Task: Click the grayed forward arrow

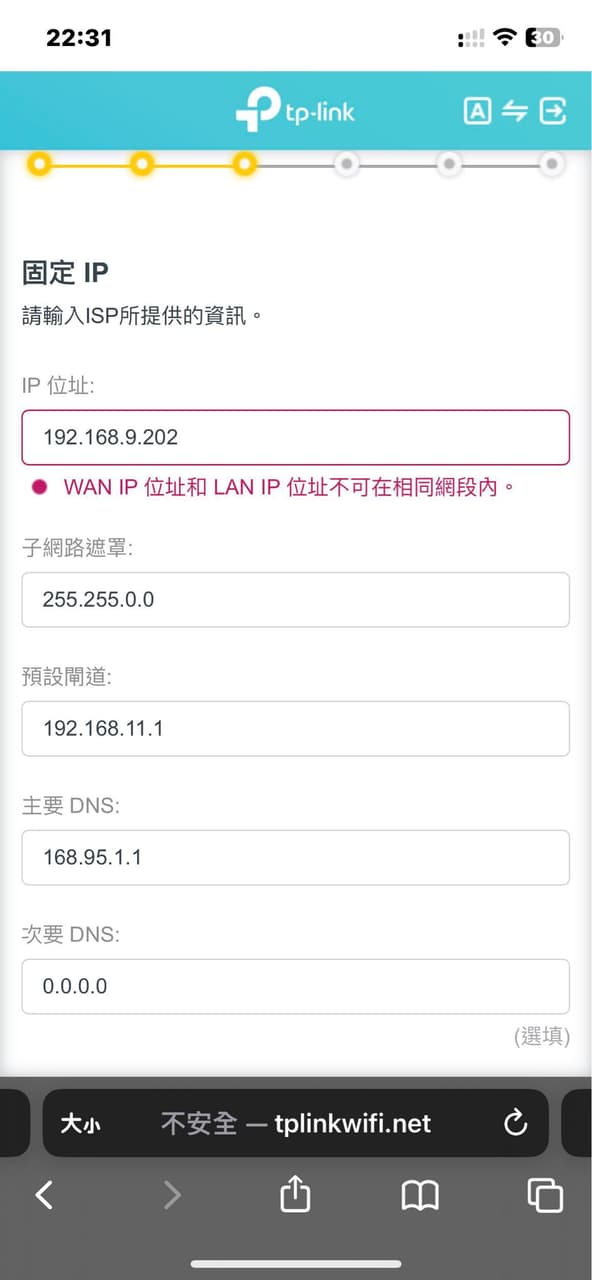Action: tap(170, 1195)
